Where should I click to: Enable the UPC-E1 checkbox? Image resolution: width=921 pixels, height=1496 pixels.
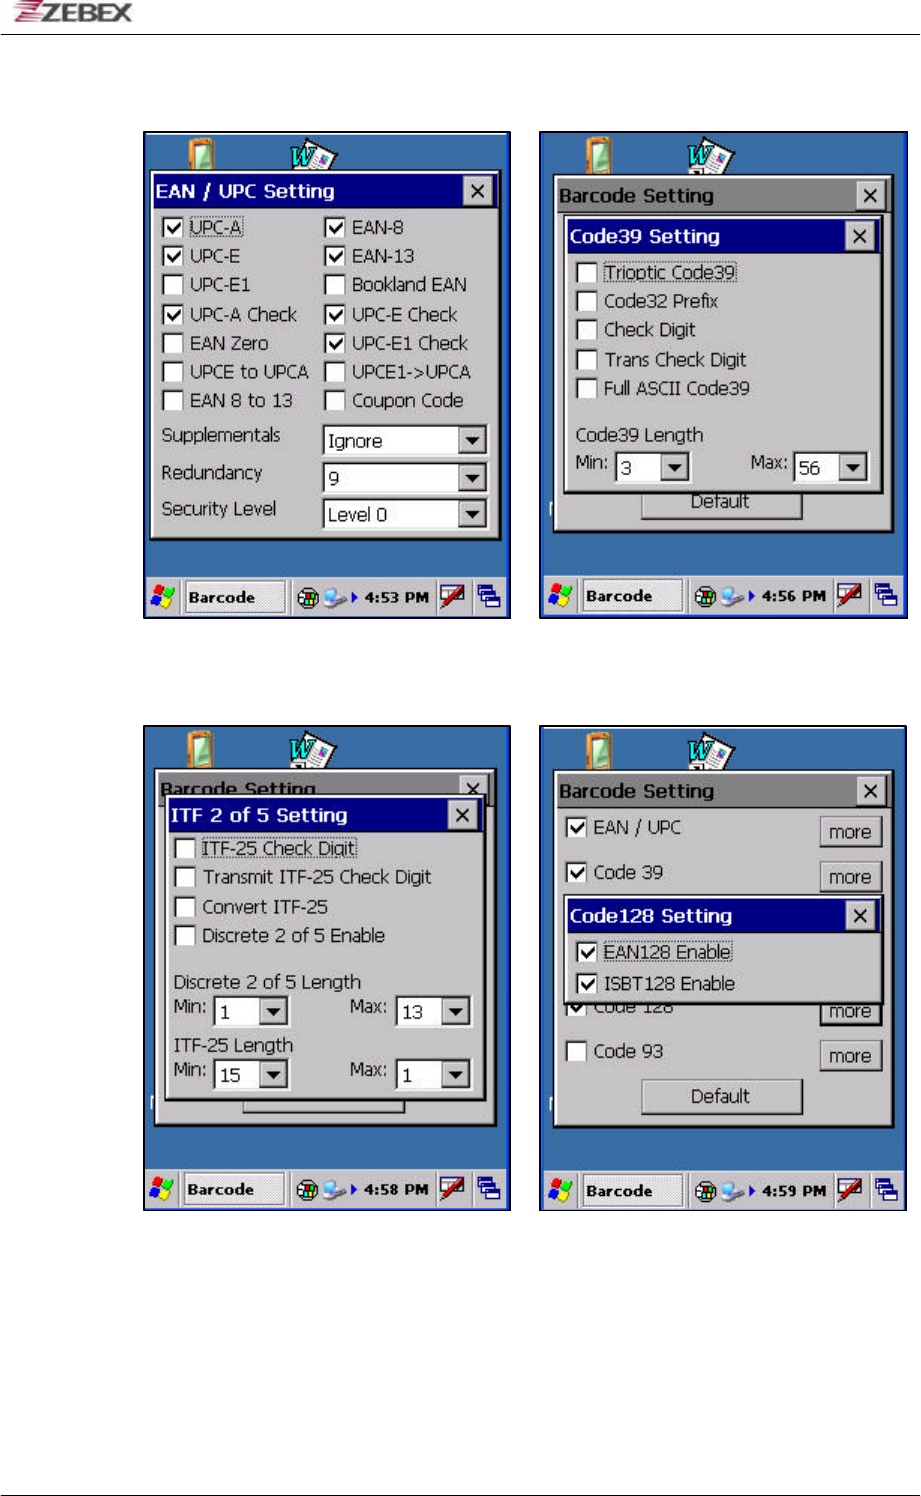(x=173, y=285)
